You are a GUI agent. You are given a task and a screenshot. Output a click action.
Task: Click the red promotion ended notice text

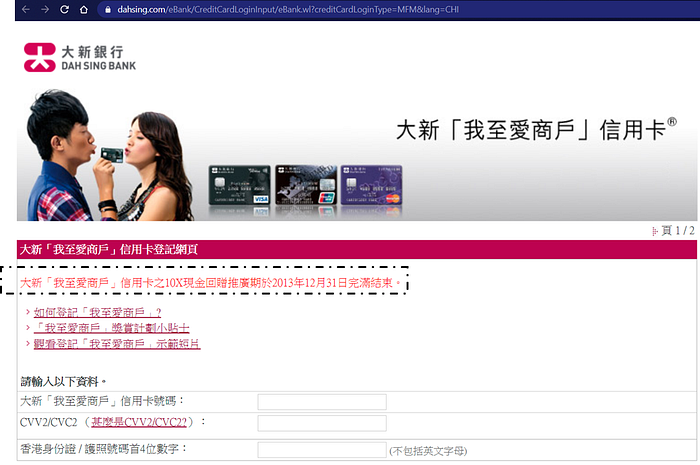click(210, 282)
